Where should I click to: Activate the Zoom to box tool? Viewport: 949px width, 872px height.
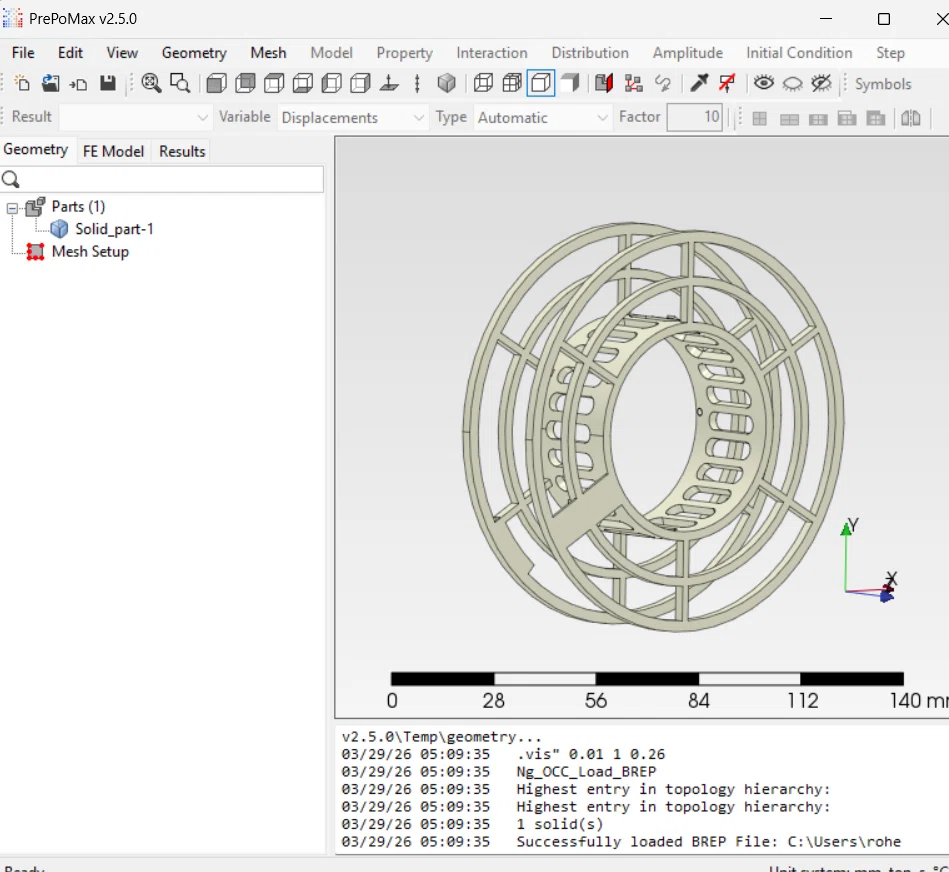point(180,83)
